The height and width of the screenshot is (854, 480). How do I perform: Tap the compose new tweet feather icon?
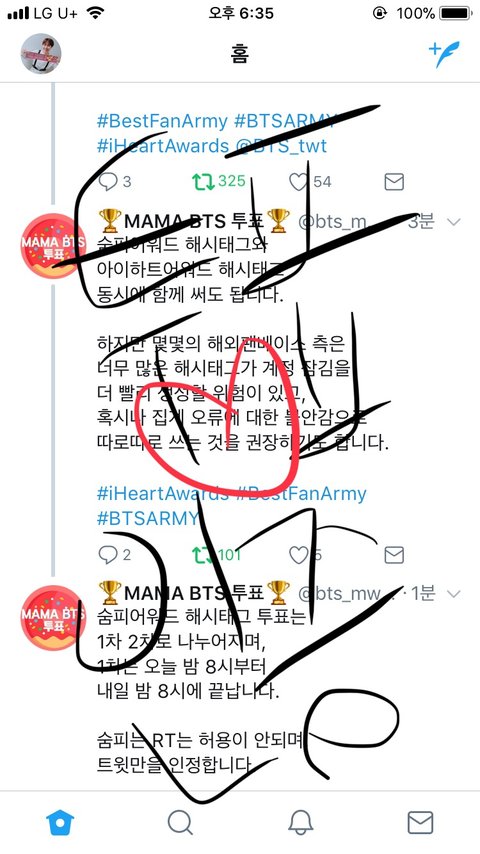pyautogui.click(x=444, y=54)
